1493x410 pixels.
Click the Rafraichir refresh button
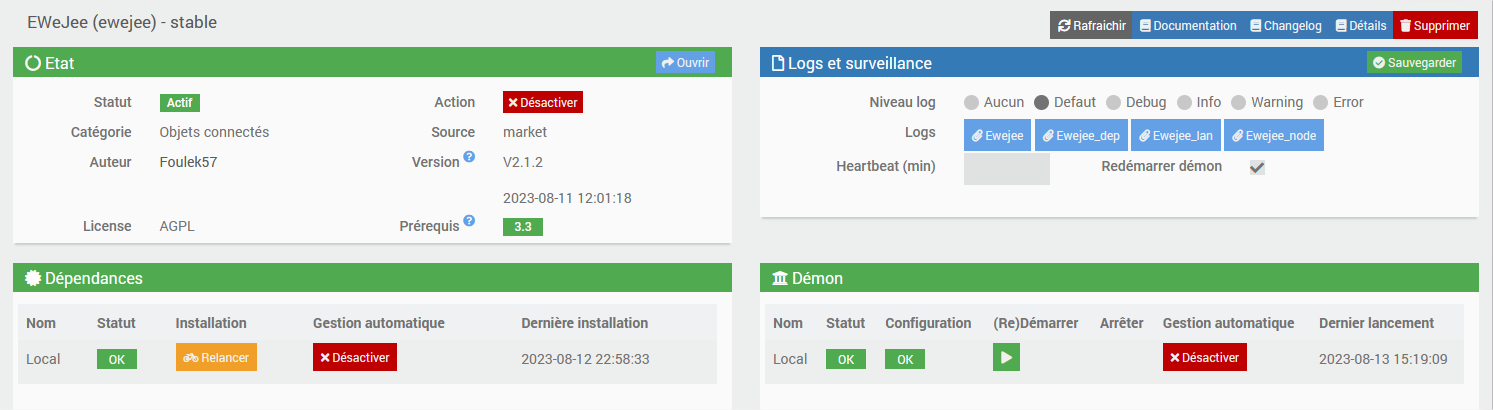coord(1090,26)
